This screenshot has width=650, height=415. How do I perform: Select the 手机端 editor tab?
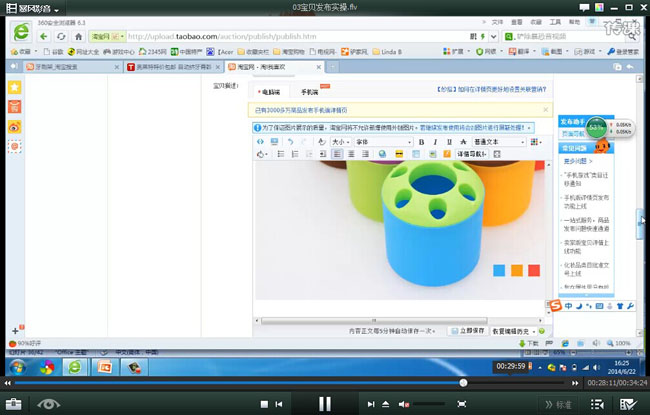[x=309, y=92]
